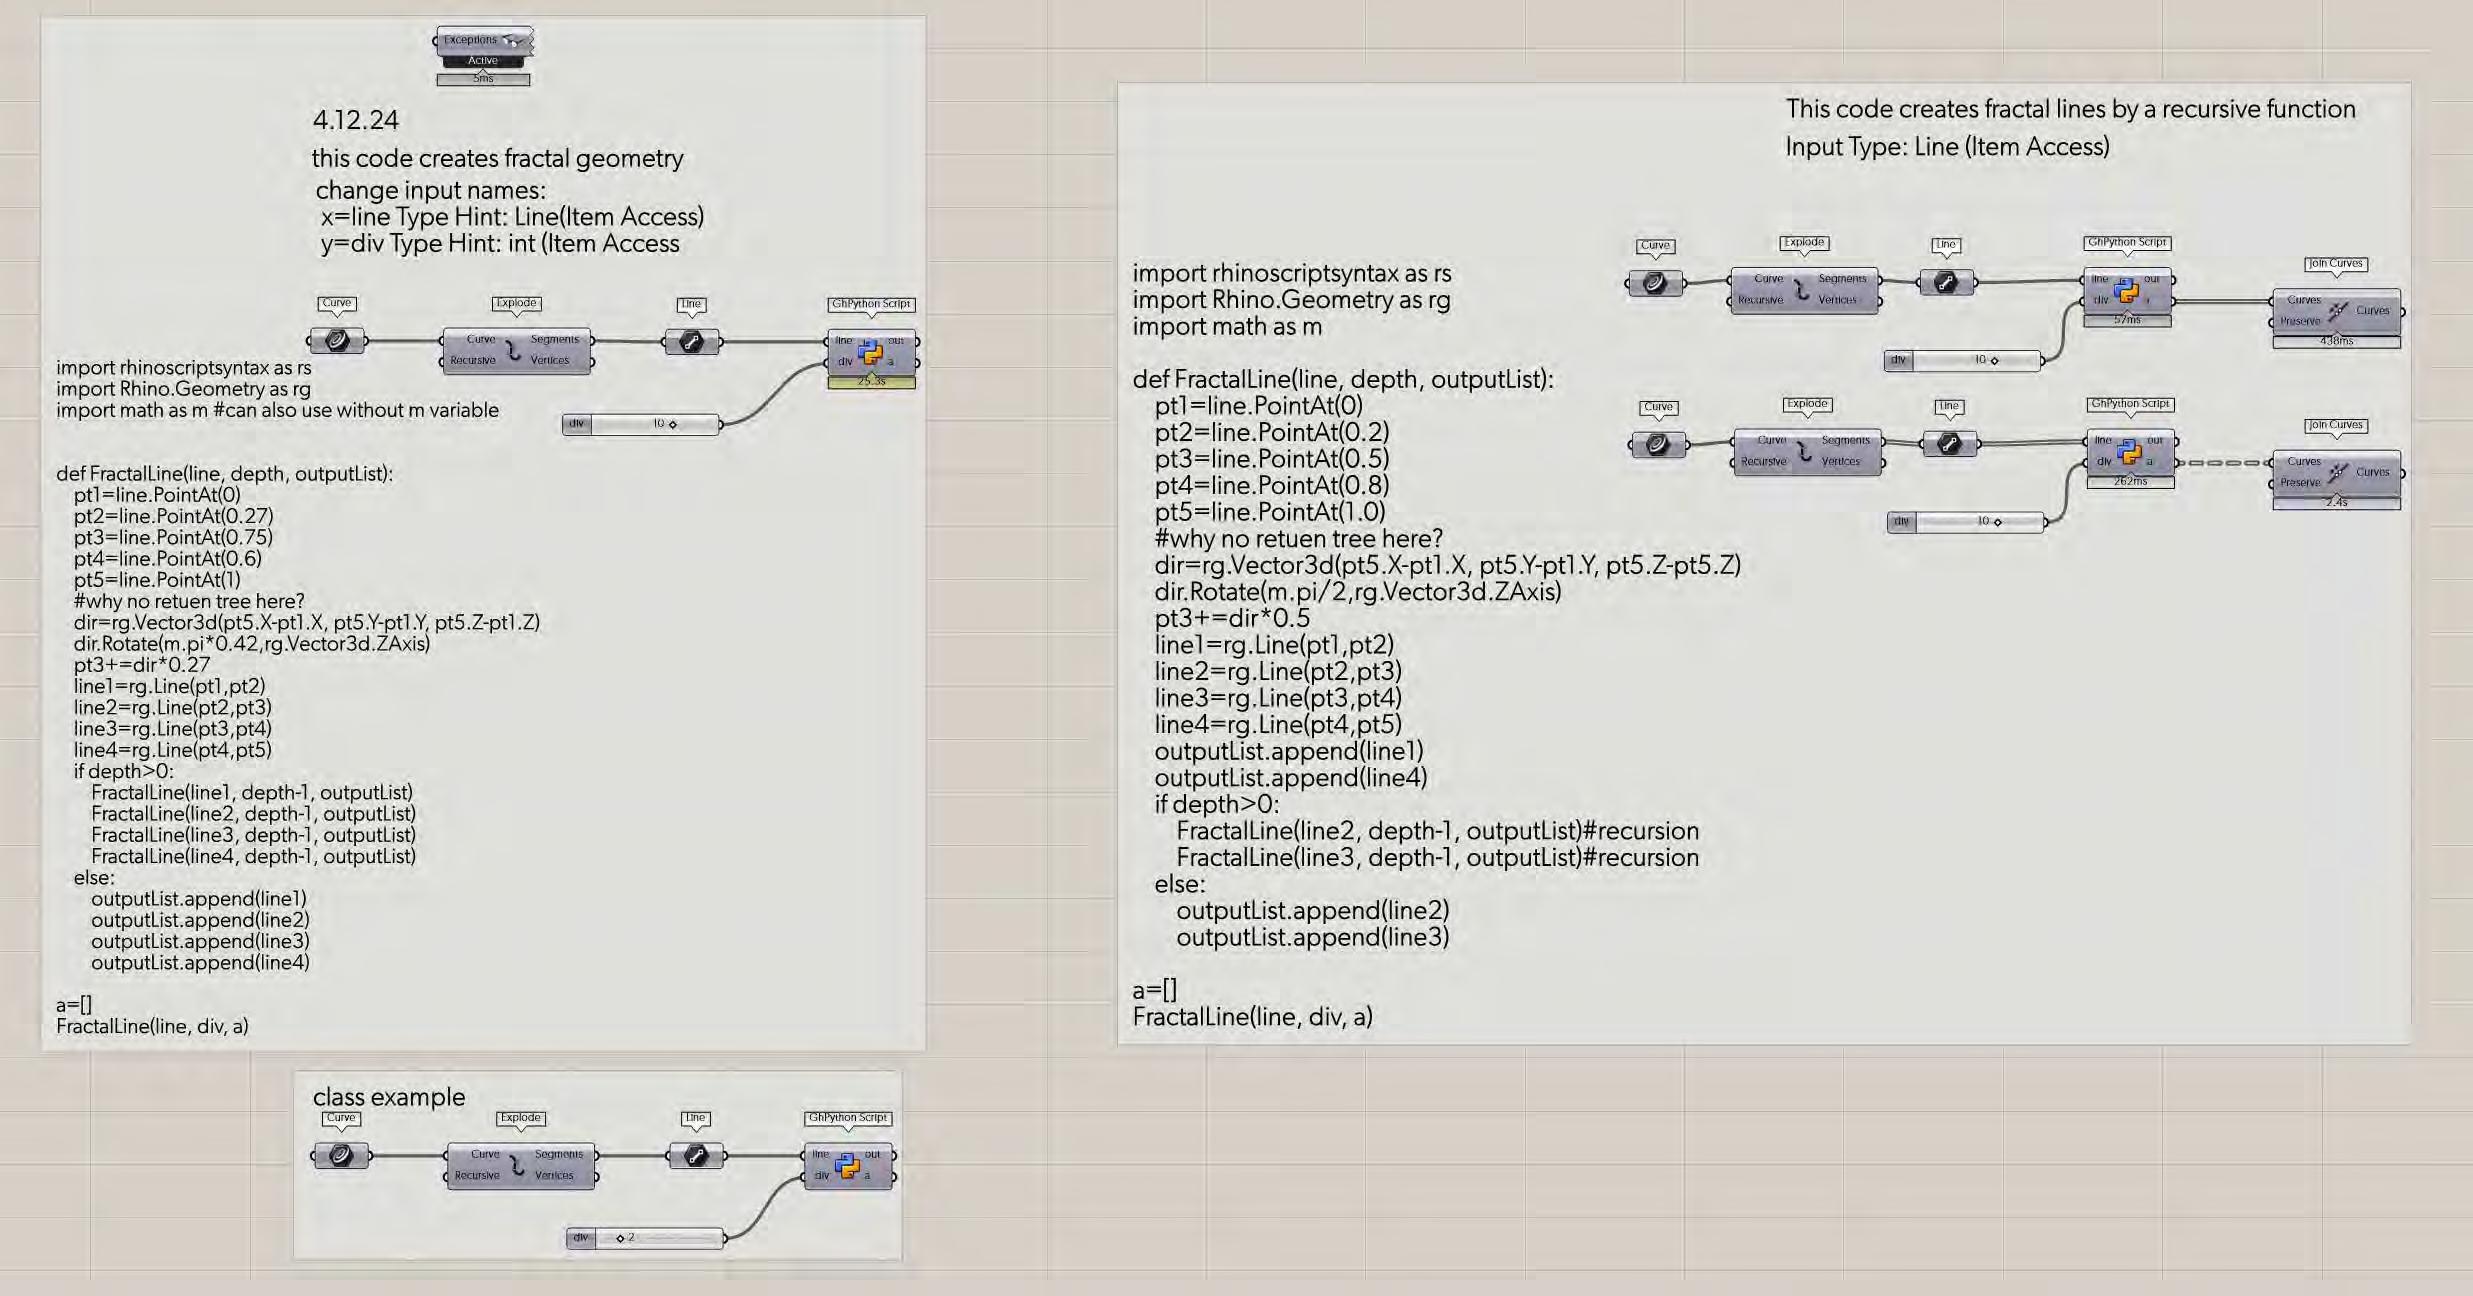Click the 25.3s profiler badge under GhPython Script
The height and width of the screenshot is (1296, 2473).
point(871,382)
